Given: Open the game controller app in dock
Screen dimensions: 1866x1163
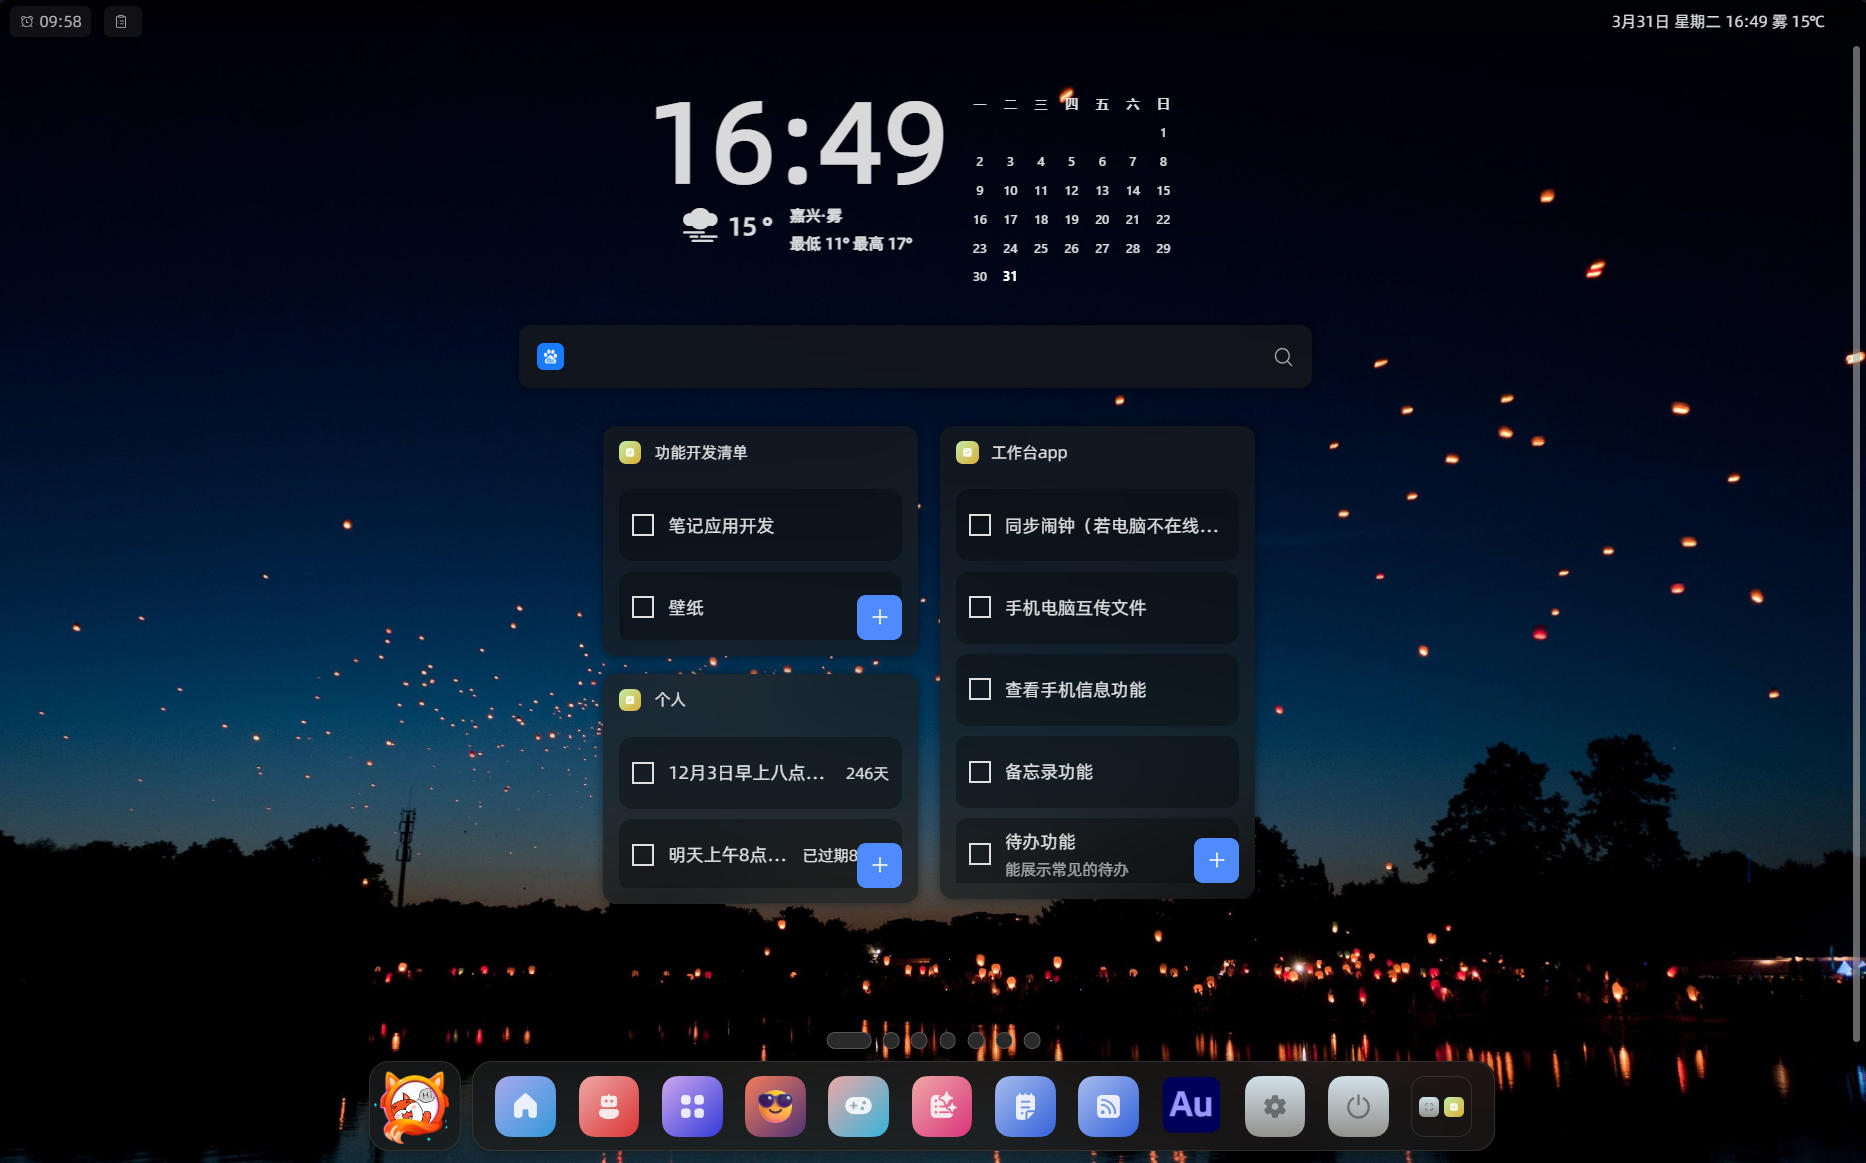Looking at the screenshot, I should 858,1106.
